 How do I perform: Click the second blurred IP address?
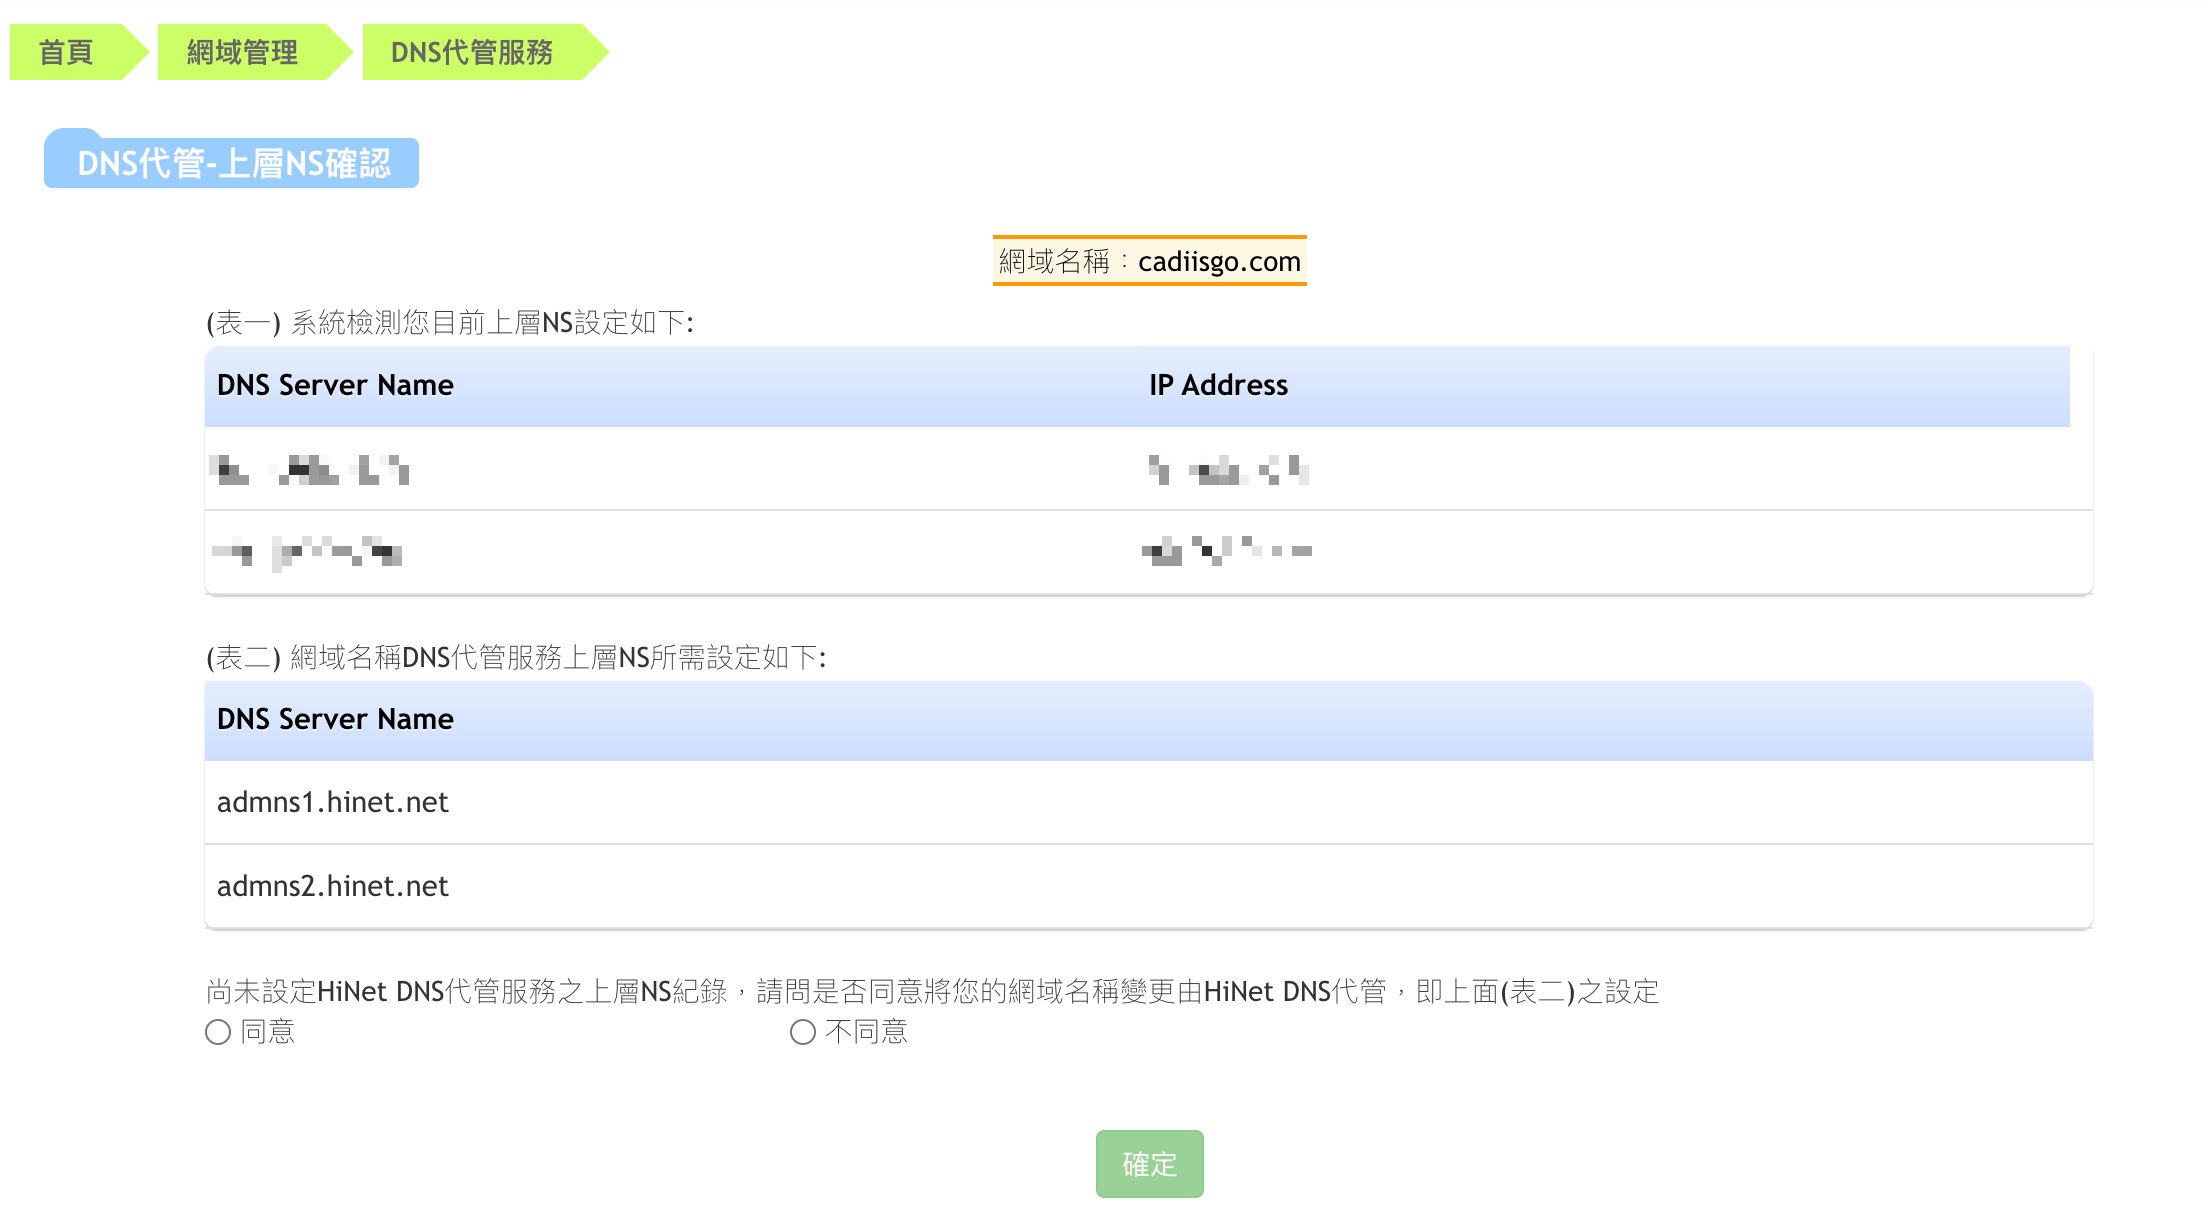1227,551
